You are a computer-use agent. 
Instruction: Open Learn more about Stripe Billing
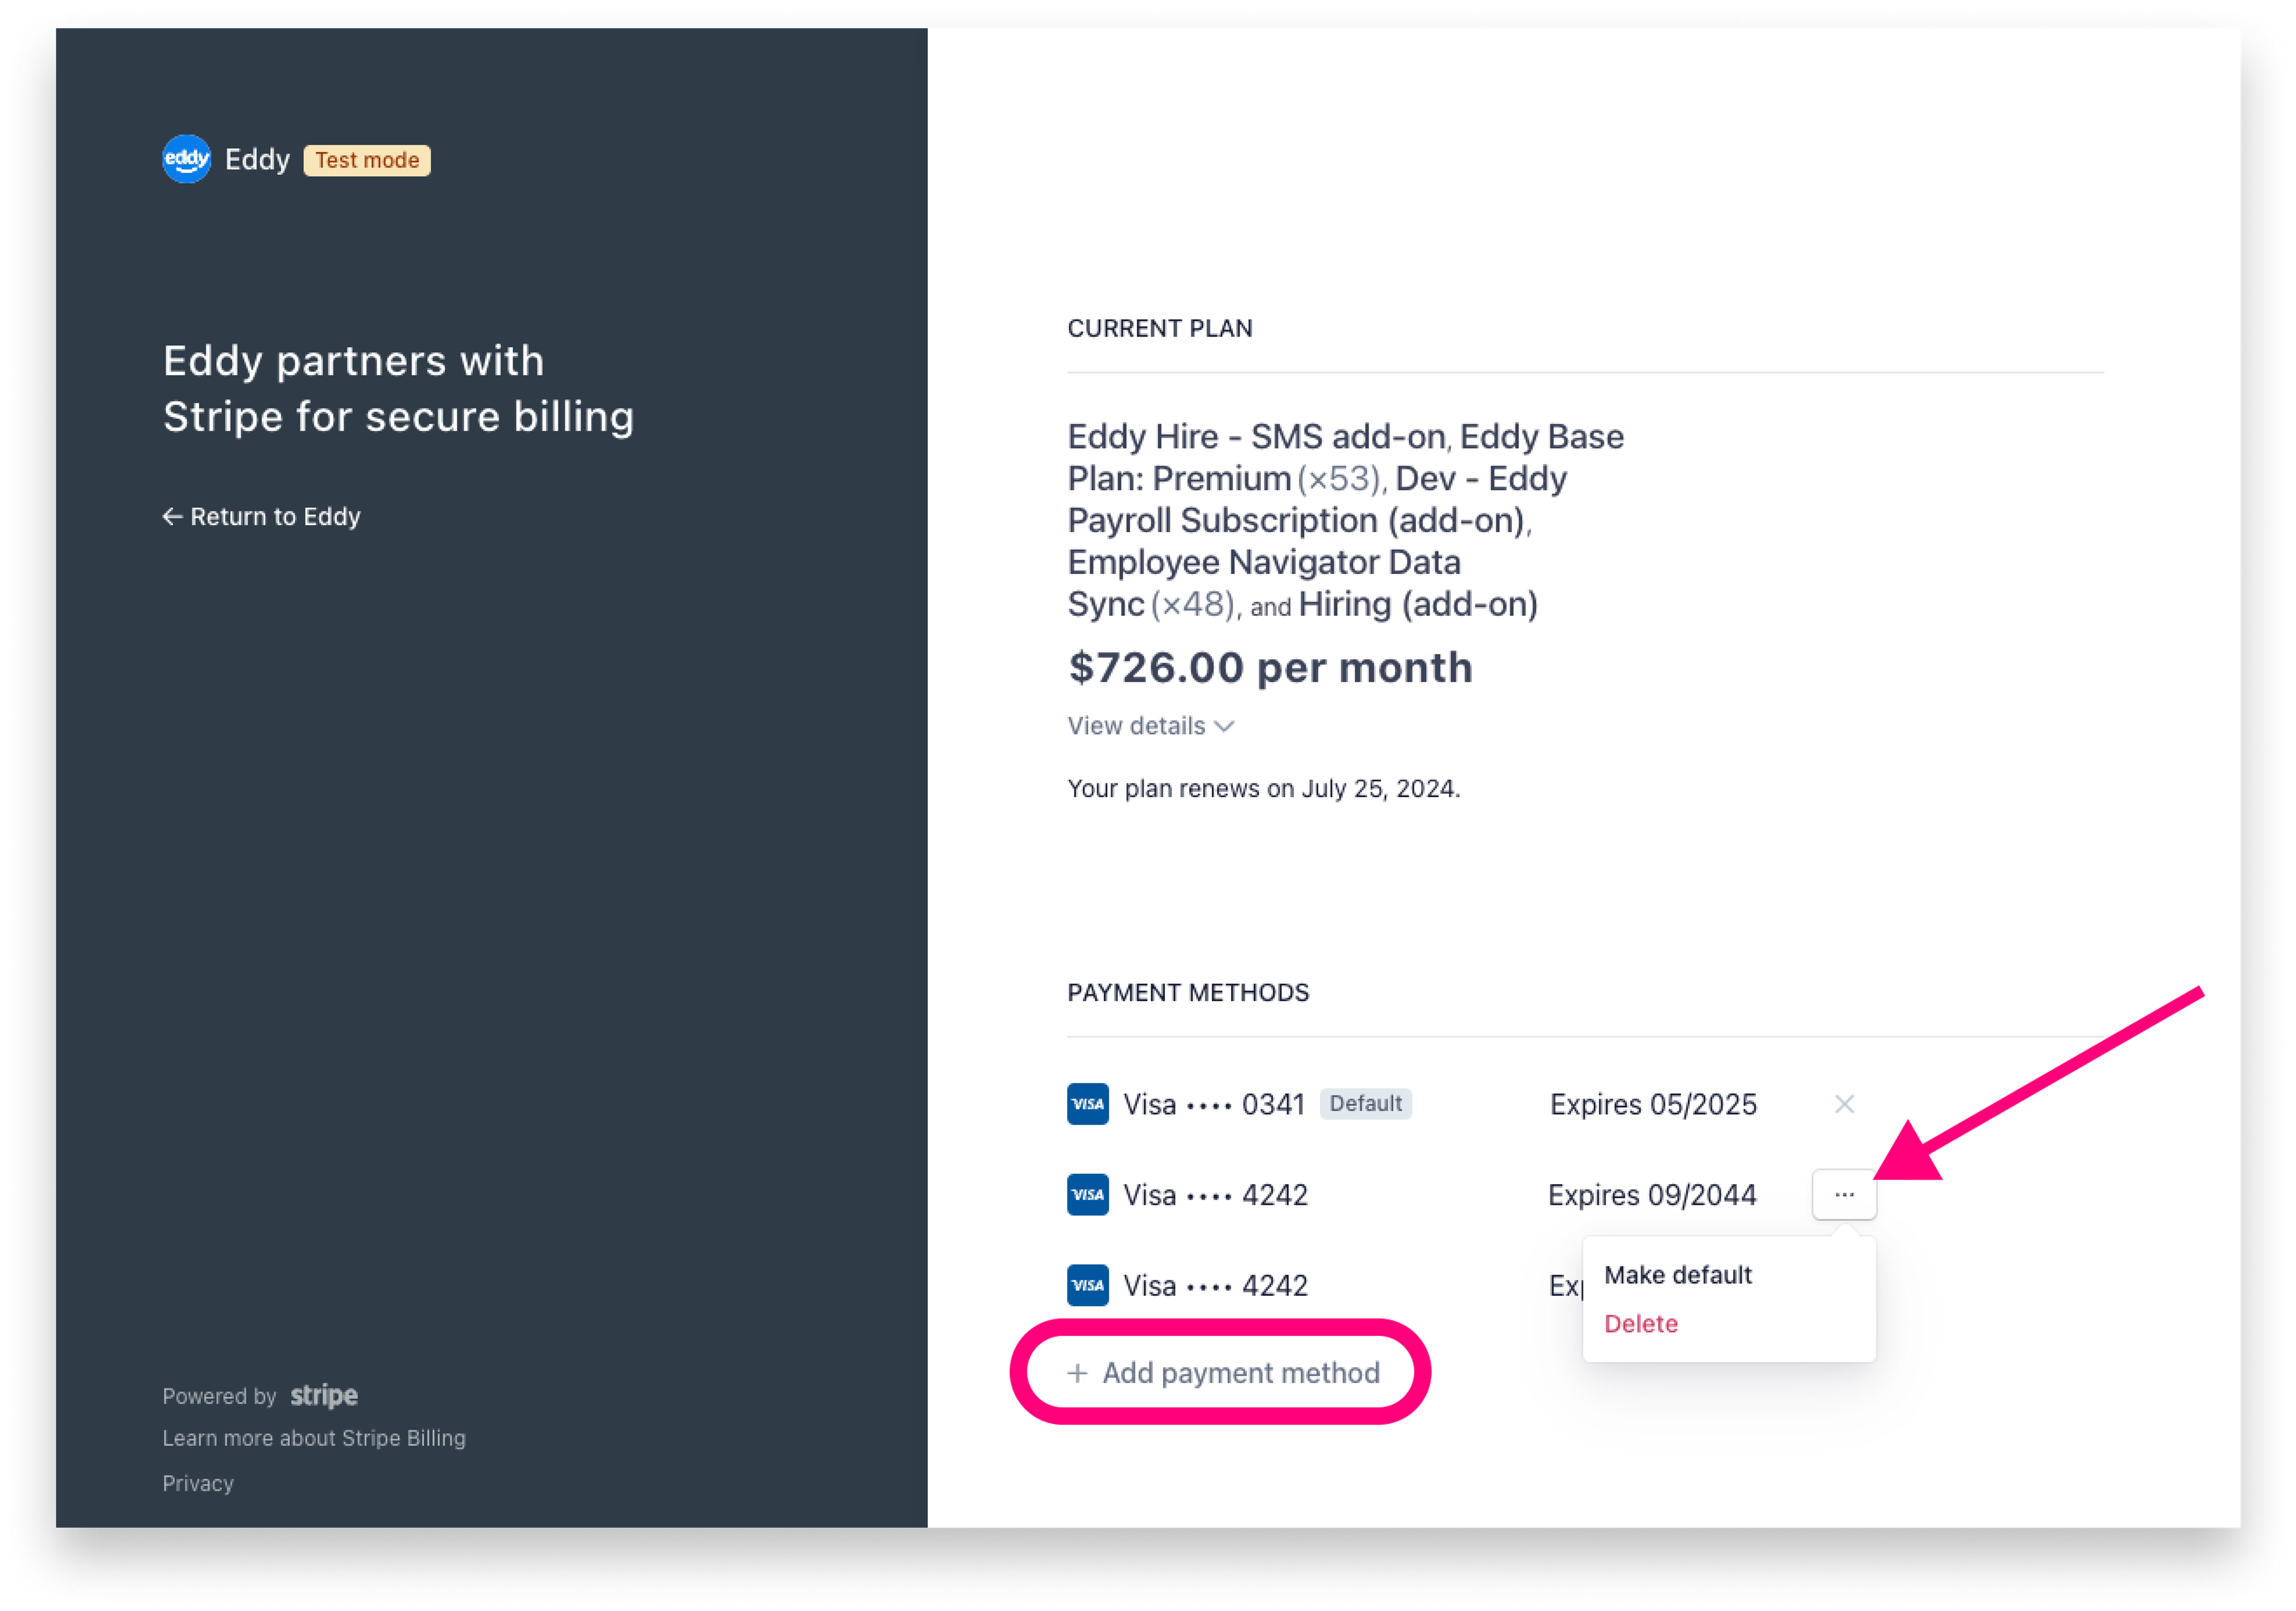314,1438
